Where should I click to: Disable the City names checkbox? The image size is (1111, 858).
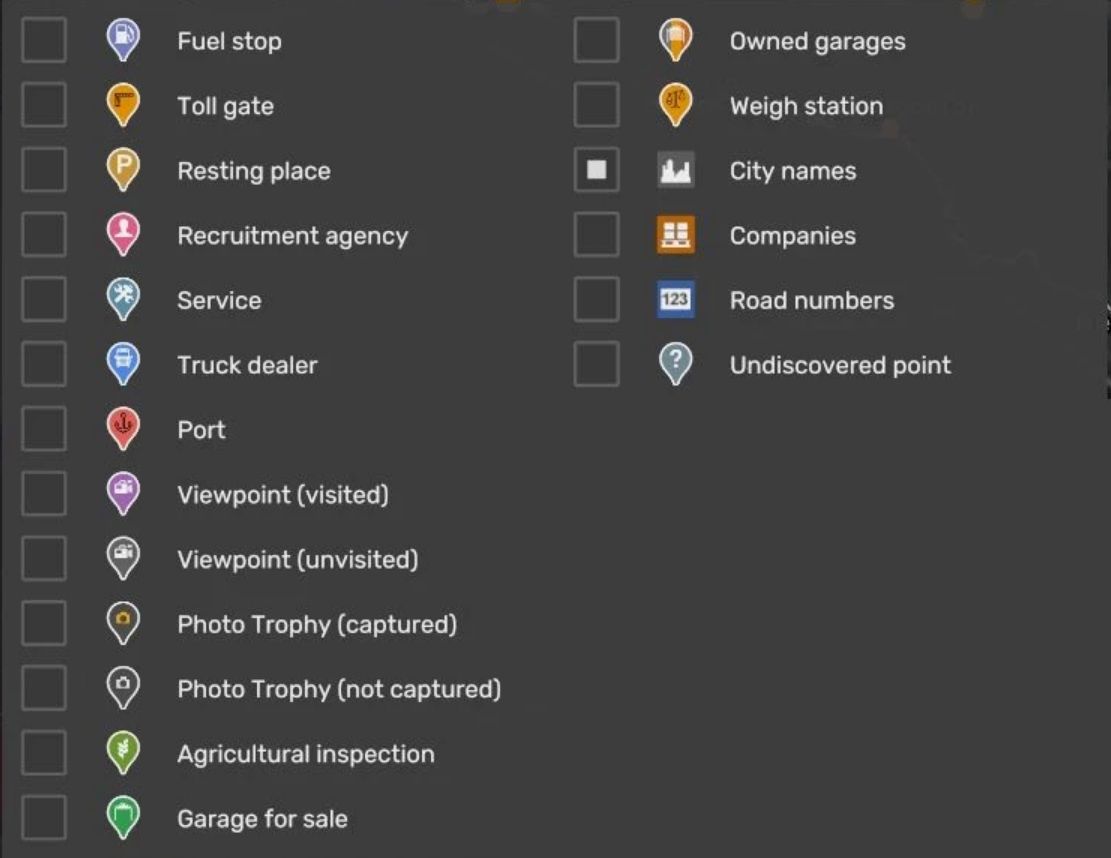pyautogui.click(x=596, y=170)
